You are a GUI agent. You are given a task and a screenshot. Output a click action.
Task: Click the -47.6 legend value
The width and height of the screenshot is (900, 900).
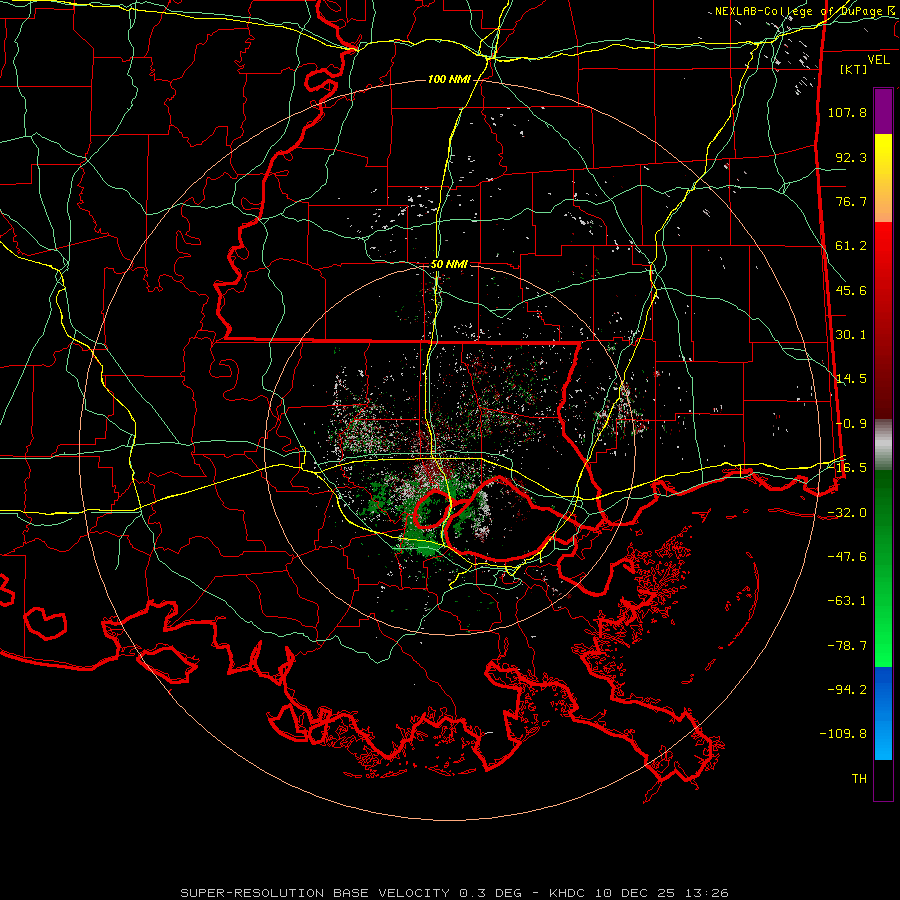tap(847, 557)
